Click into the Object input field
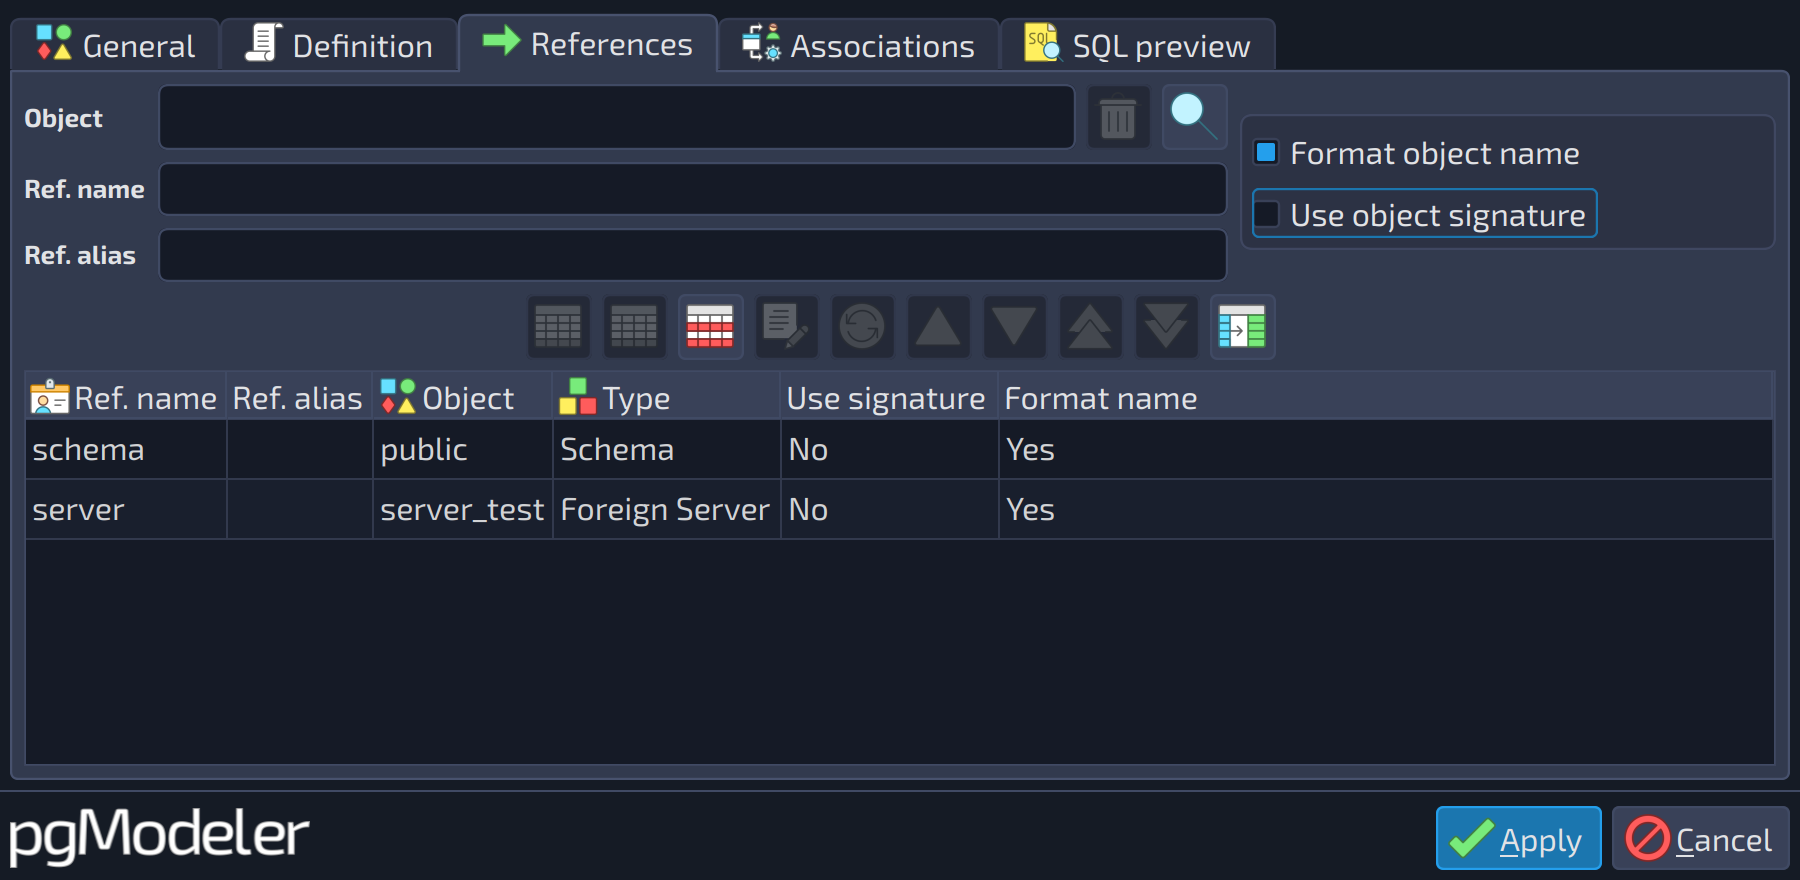This screenshot has width=1800, height=880. [x=617, y=118]
